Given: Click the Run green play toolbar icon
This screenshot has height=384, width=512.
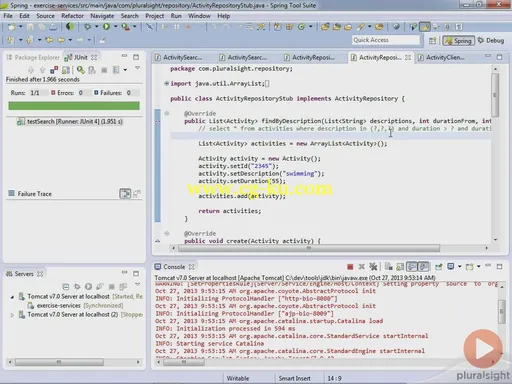Looking at the screenshot, I should coord(106,27).
